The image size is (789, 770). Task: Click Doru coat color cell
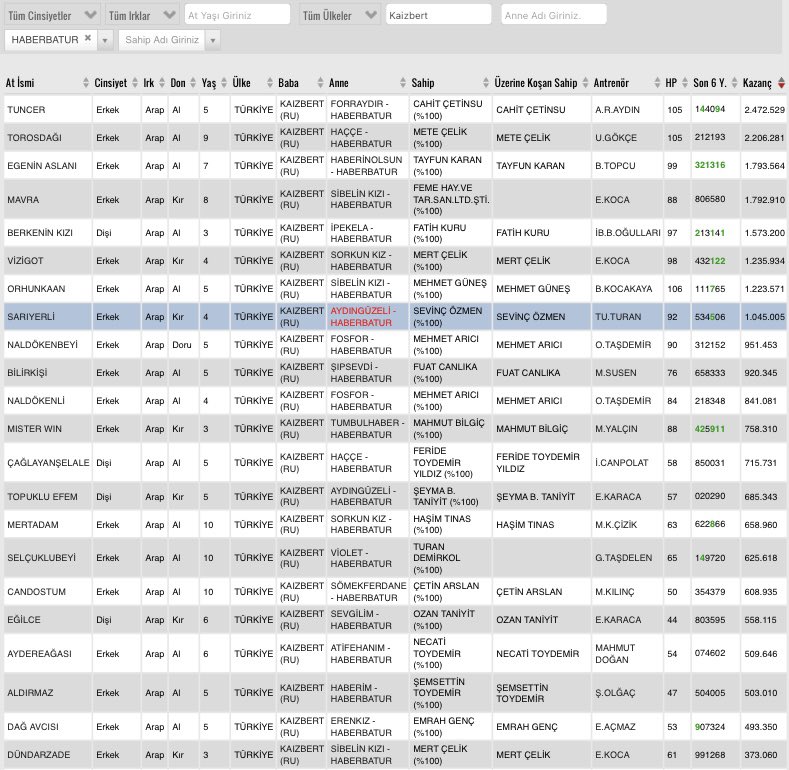(x=182, y=345)
